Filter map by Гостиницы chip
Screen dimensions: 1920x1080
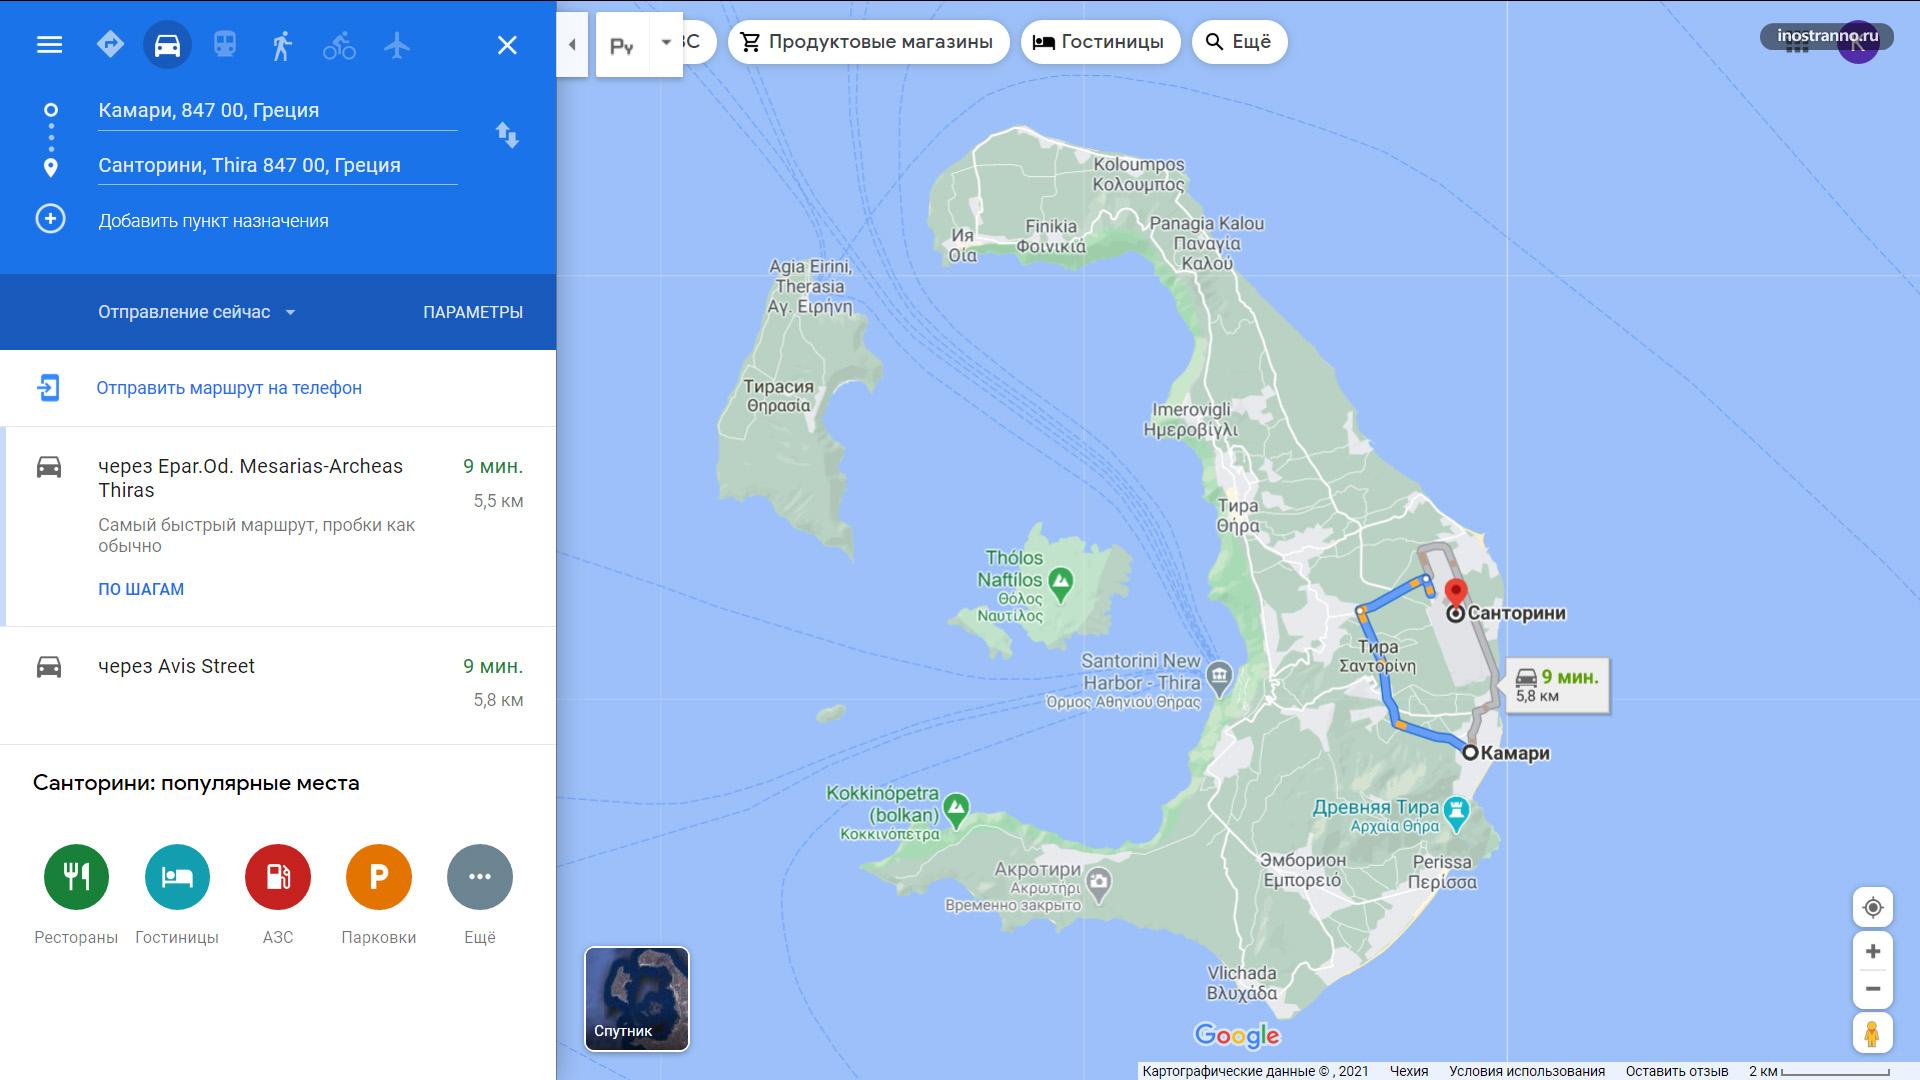pyautogui.click(x=1100, y=42)
